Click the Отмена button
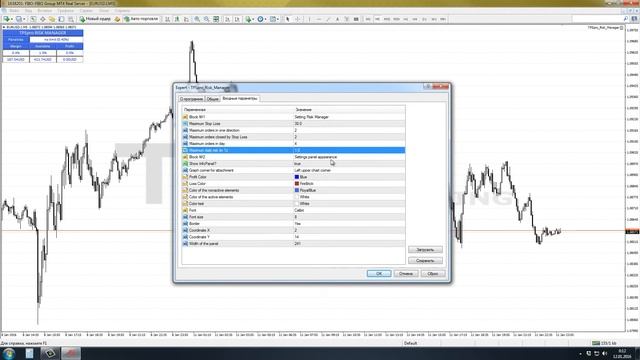The image size is (640, 360). pyautogui.click(x=406, y=273)
